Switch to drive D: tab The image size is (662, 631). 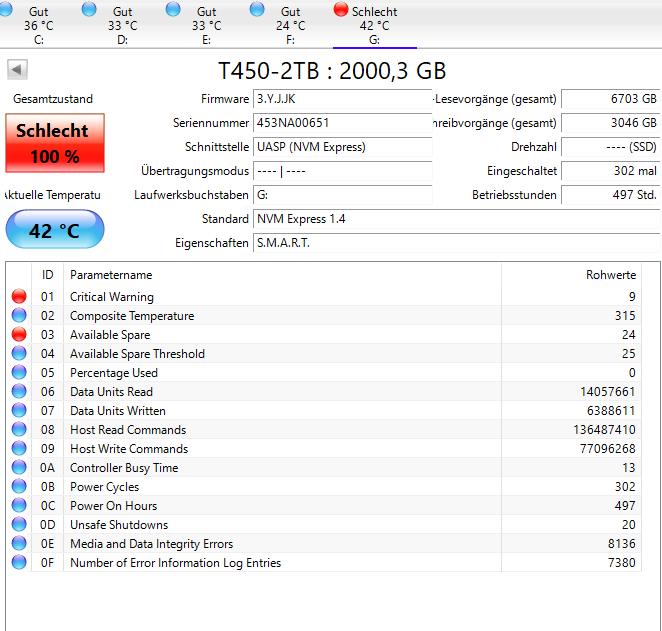[122, 24]
